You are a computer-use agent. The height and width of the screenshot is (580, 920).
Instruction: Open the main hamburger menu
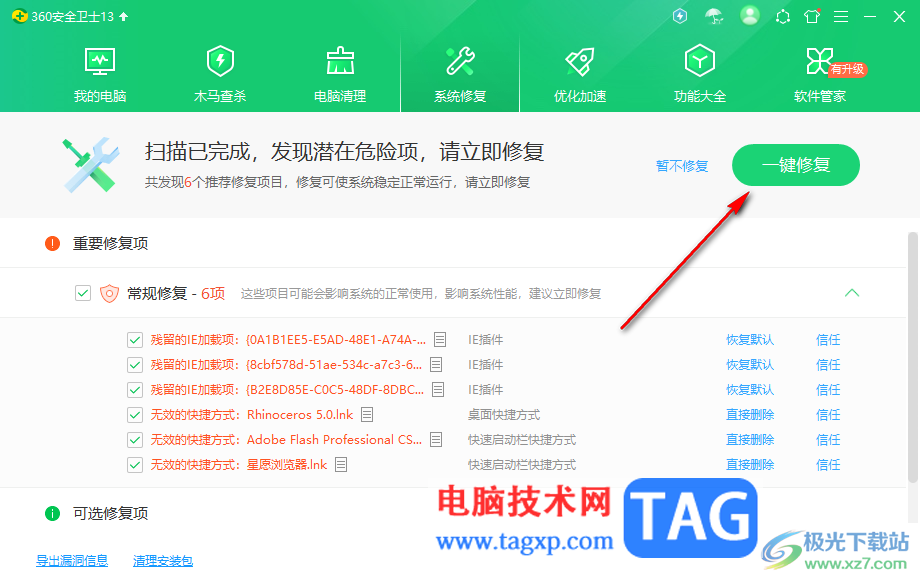(841, 16)
